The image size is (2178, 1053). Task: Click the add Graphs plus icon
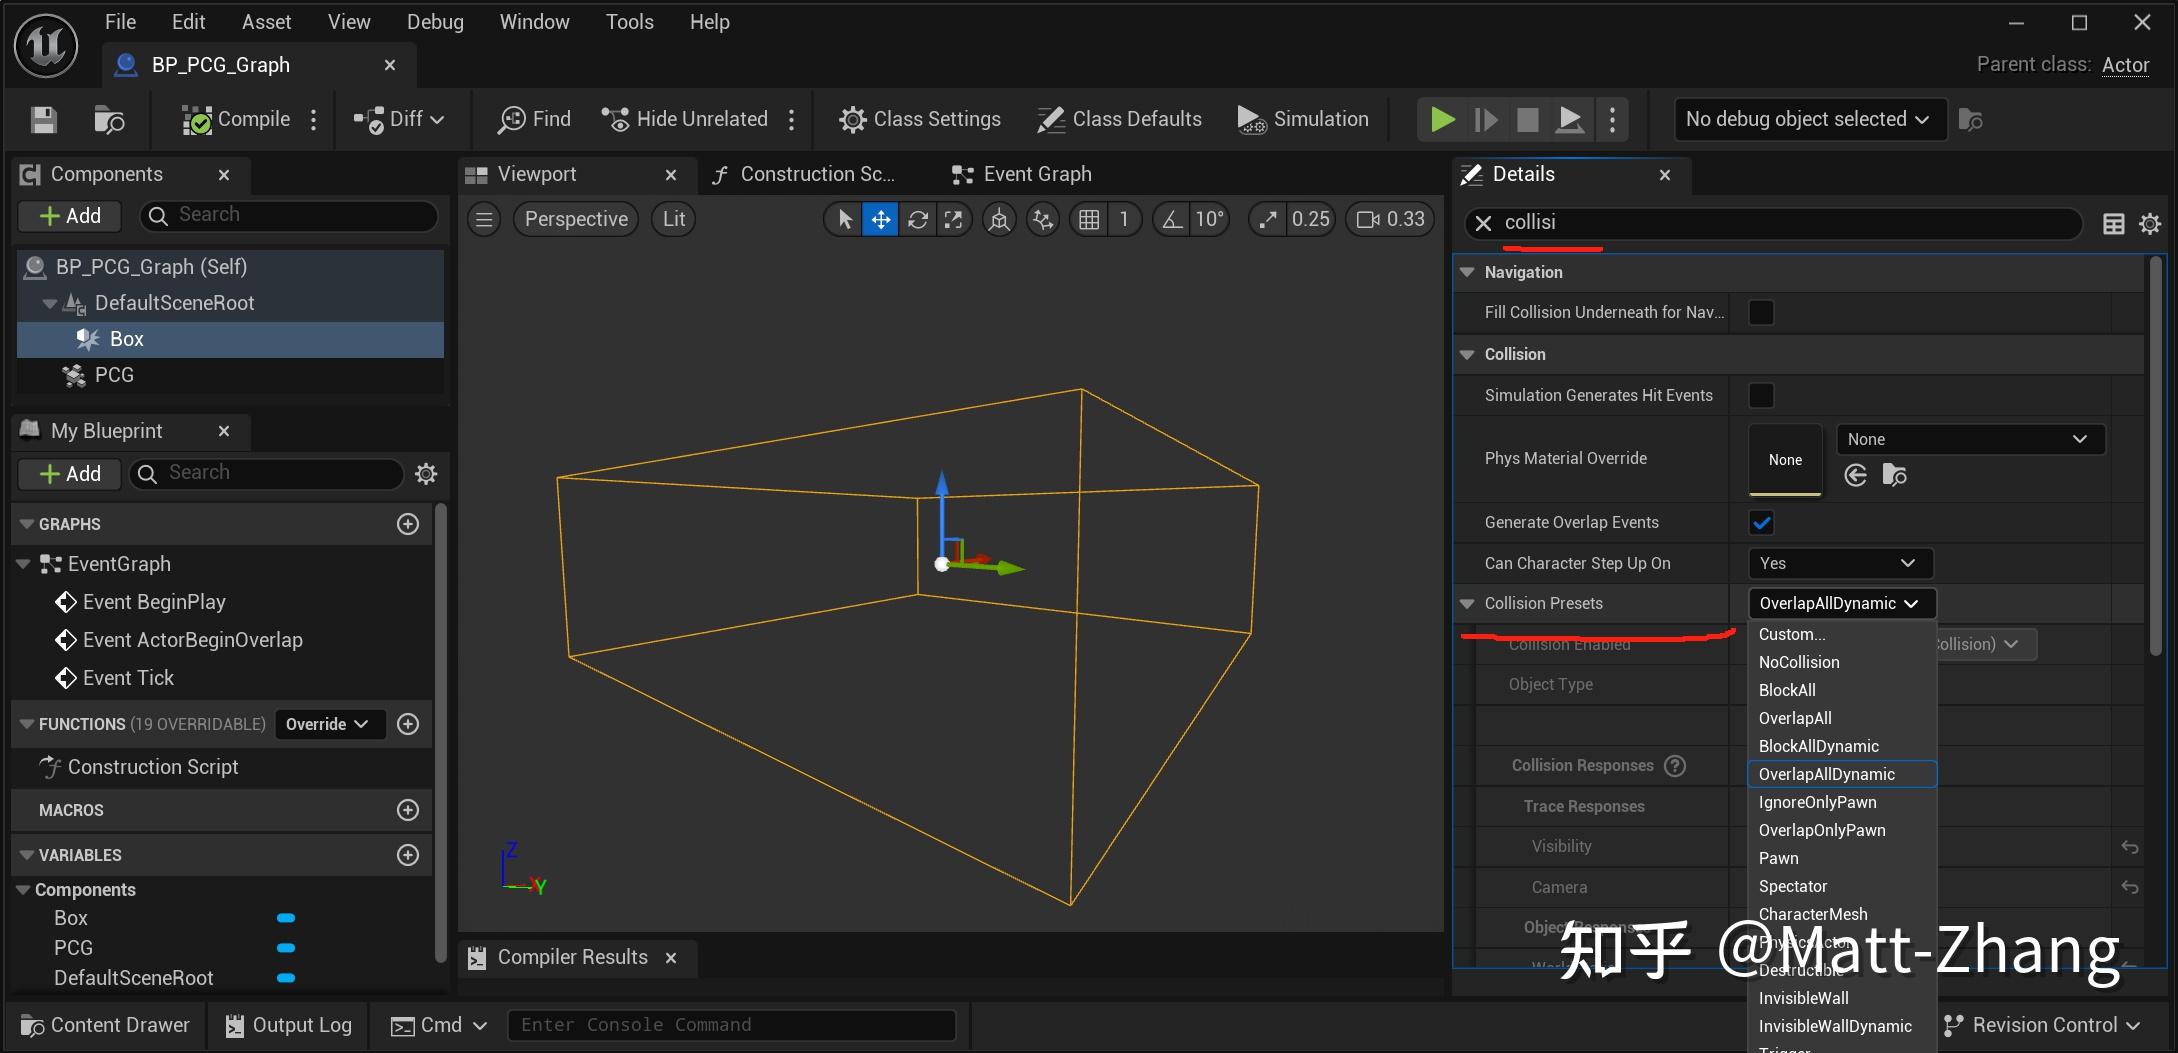pos(408,524)
